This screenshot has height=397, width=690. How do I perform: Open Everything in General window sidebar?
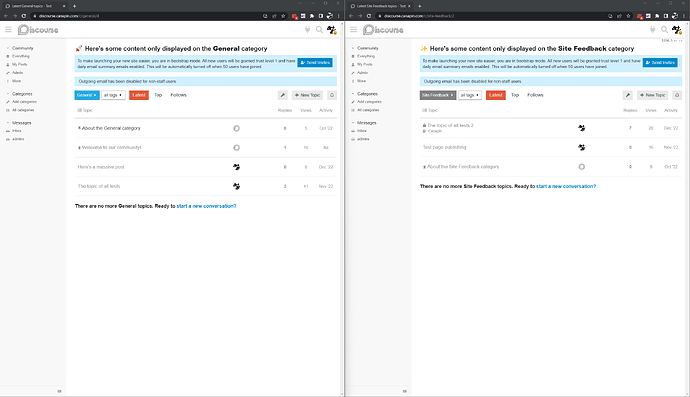pos(21,56)
